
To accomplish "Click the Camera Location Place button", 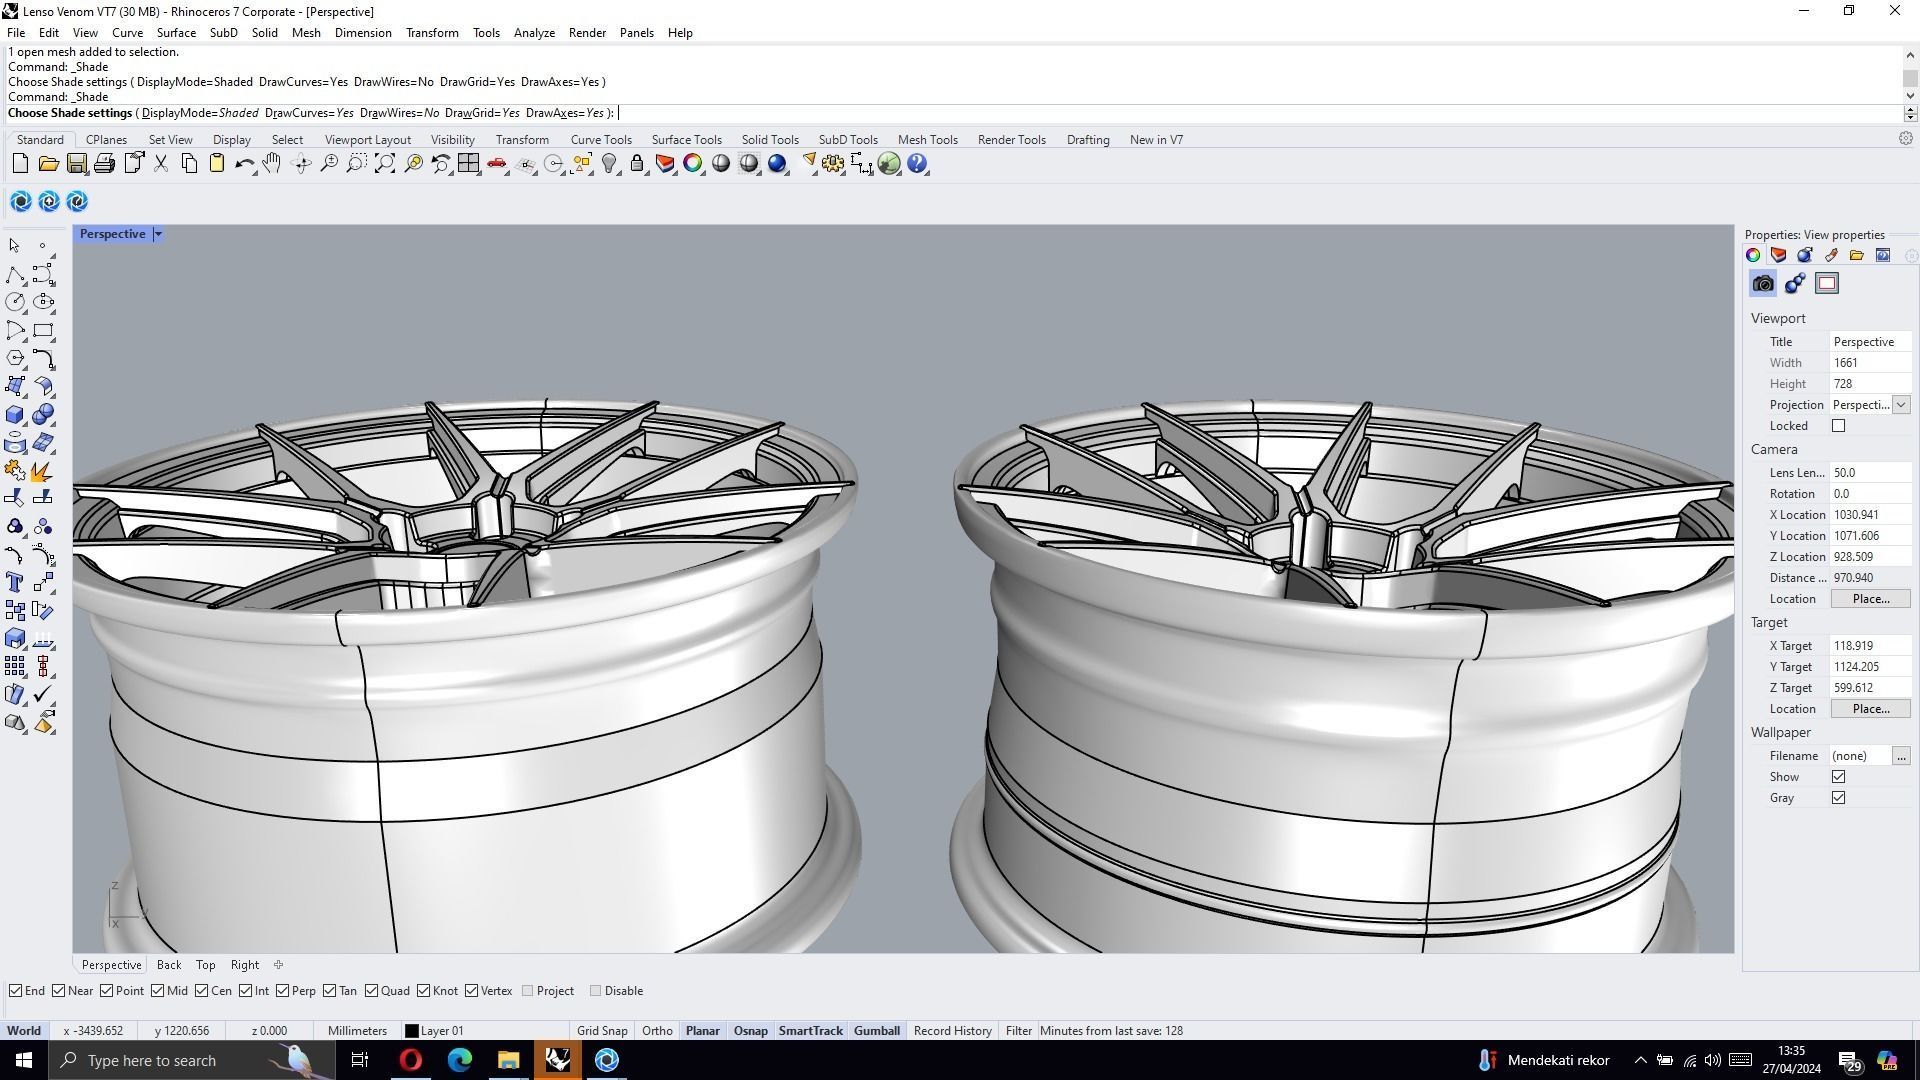I will coord(1870,599).
